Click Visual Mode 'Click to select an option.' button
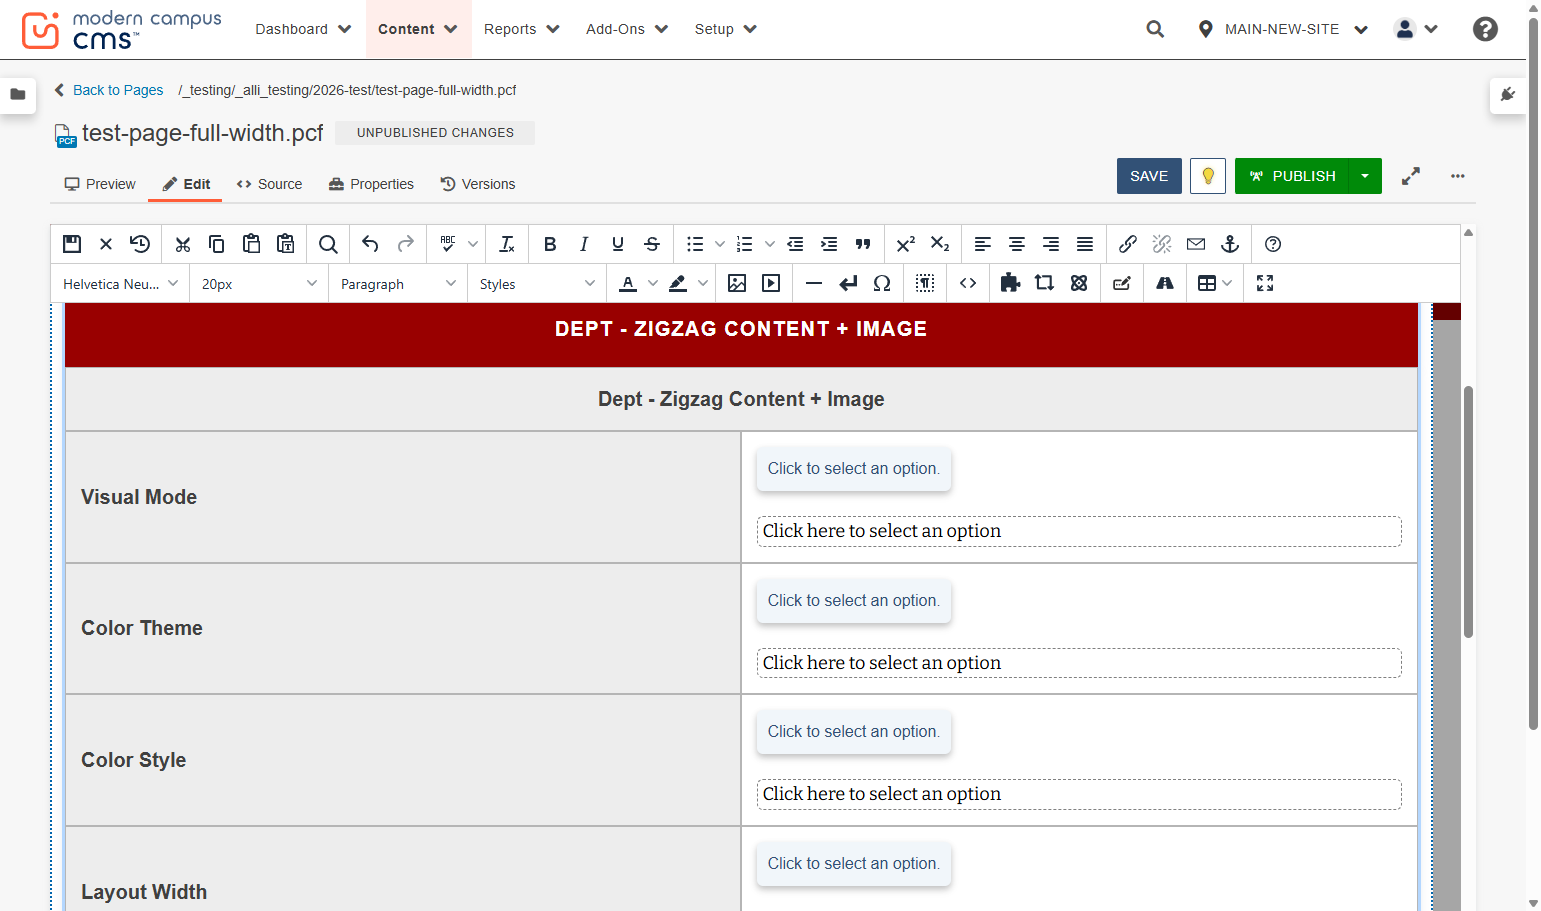 [854, 469]
